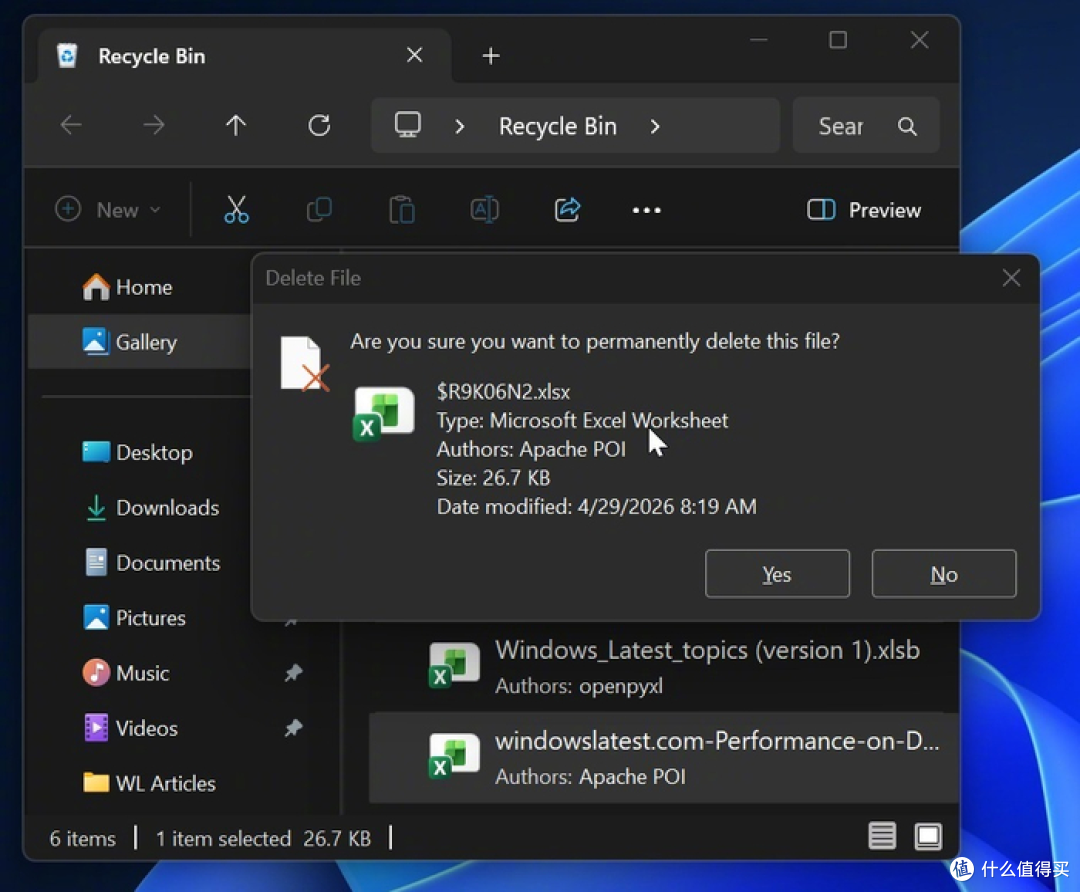The height and width of the screenshot is (892, 1080).
Task: Go forward with the right arrow
Action: click(154, 125)
